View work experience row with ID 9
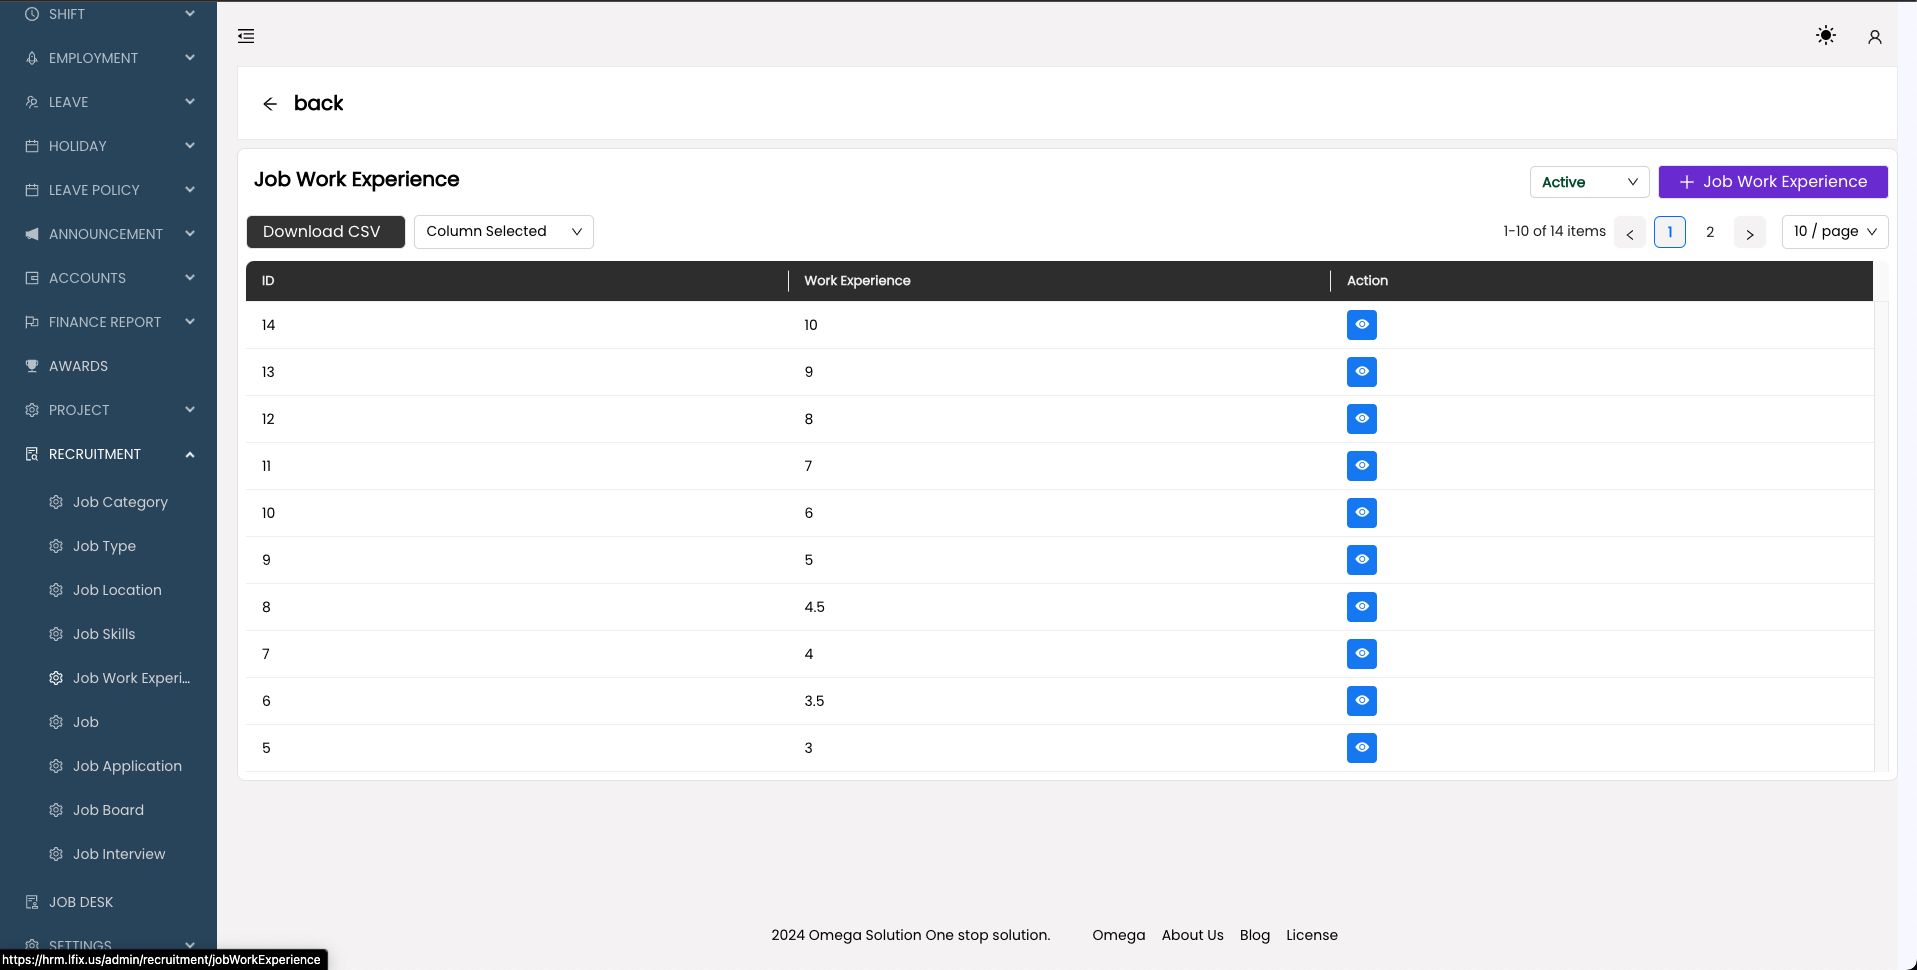This screenshot has width=1917, height=970. pos(1361,560)
